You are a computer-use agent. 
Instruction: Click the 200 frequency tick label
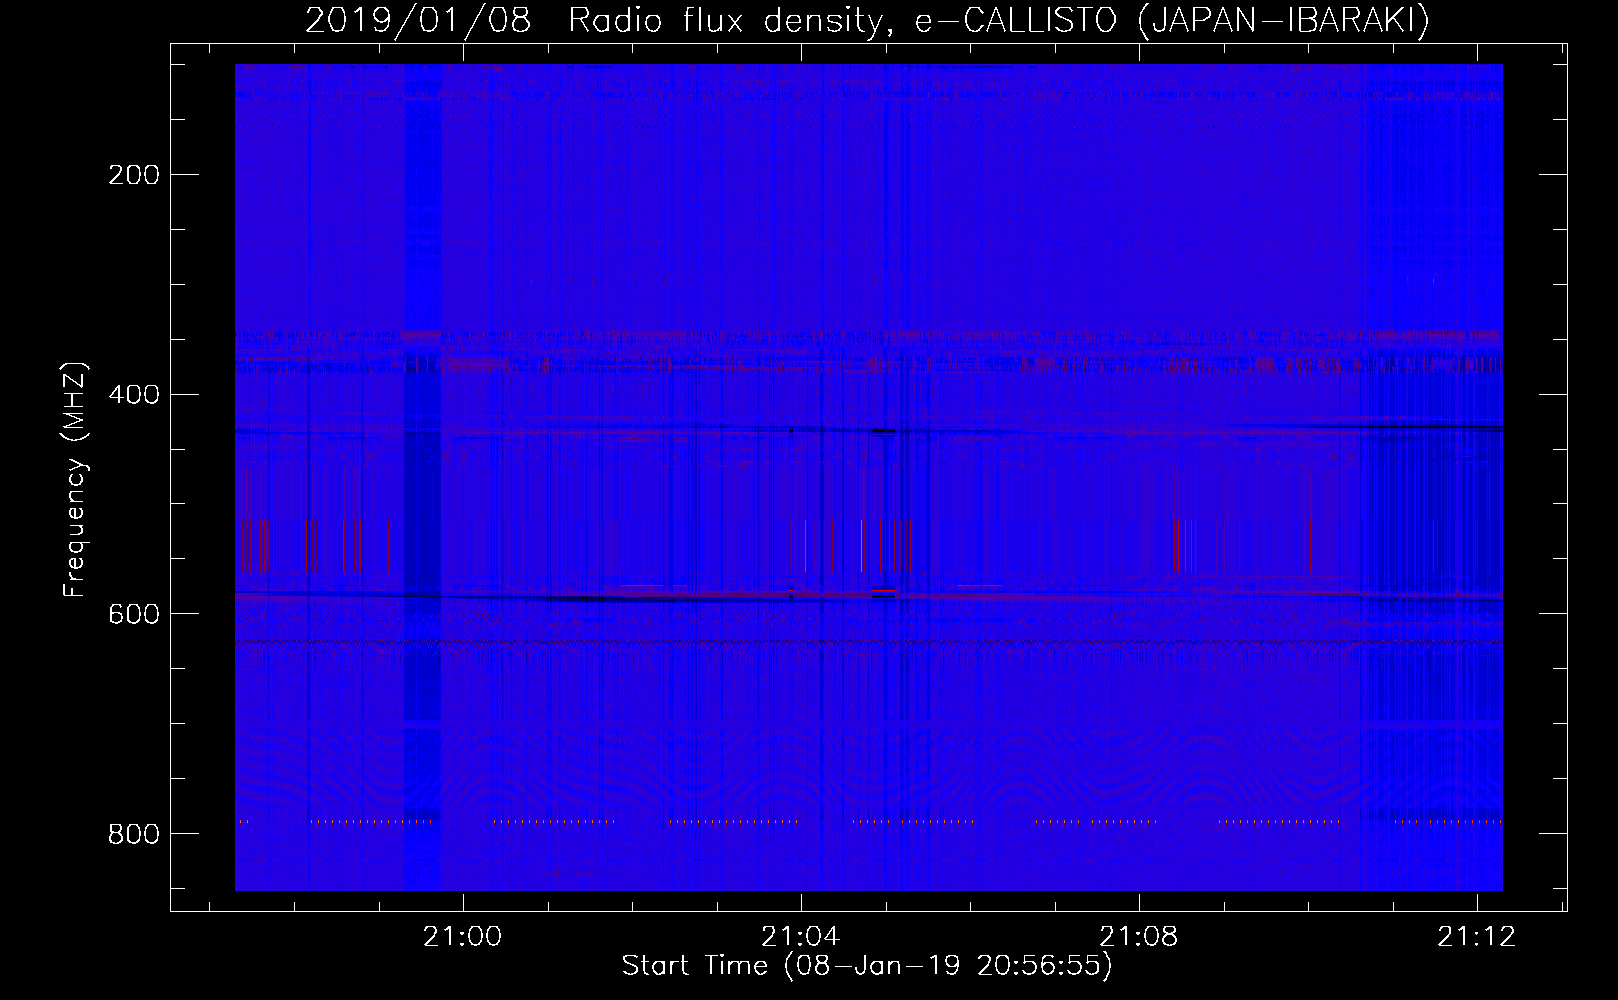point(132,175)
